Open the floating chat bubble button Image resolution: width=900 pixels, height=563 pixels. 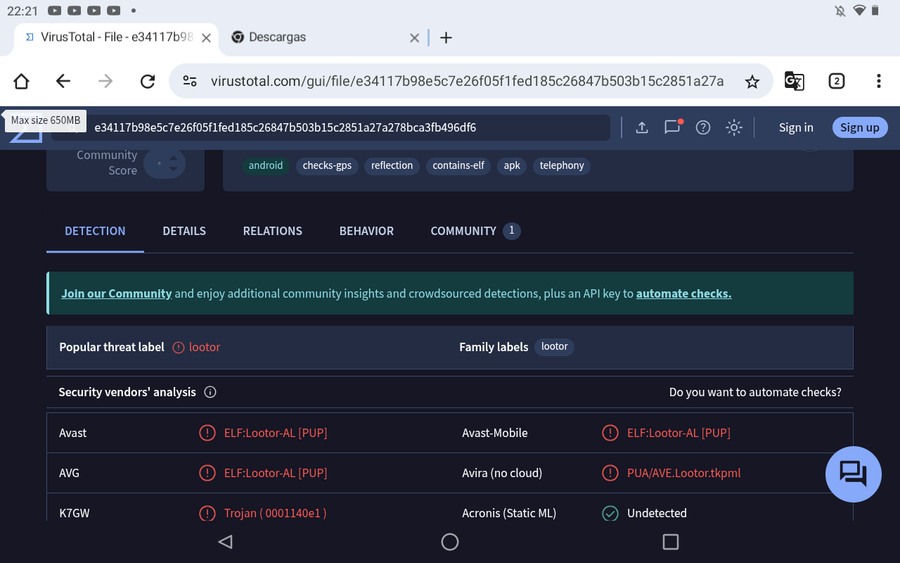852,473
